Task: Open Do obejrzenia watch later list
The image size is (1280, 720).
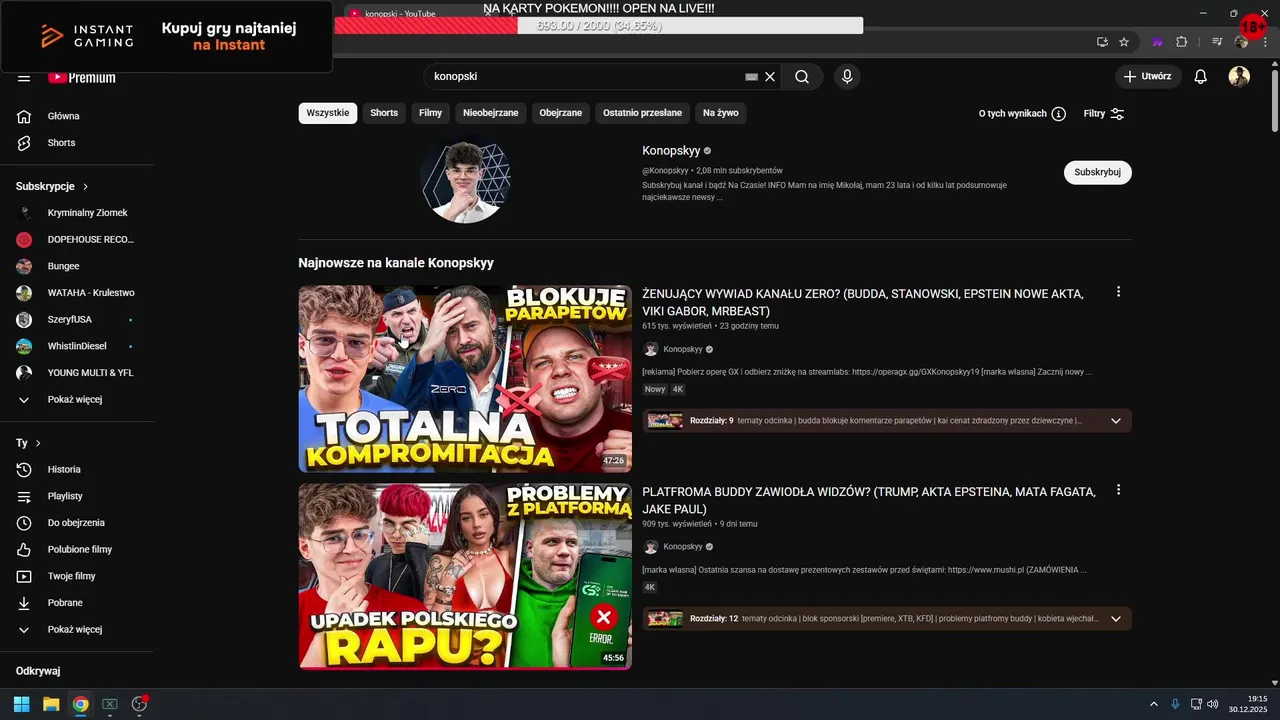Action: coord(77,523)
